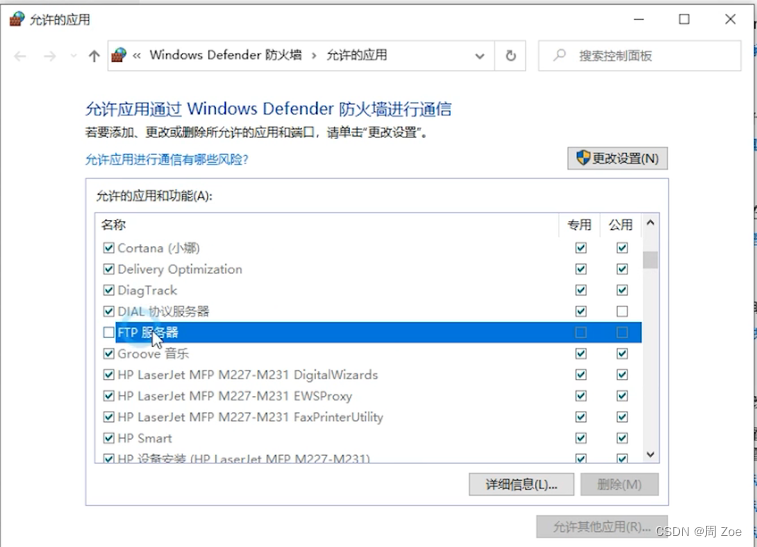
Task: Click the search magnifier icon
Action: point(560,55)
